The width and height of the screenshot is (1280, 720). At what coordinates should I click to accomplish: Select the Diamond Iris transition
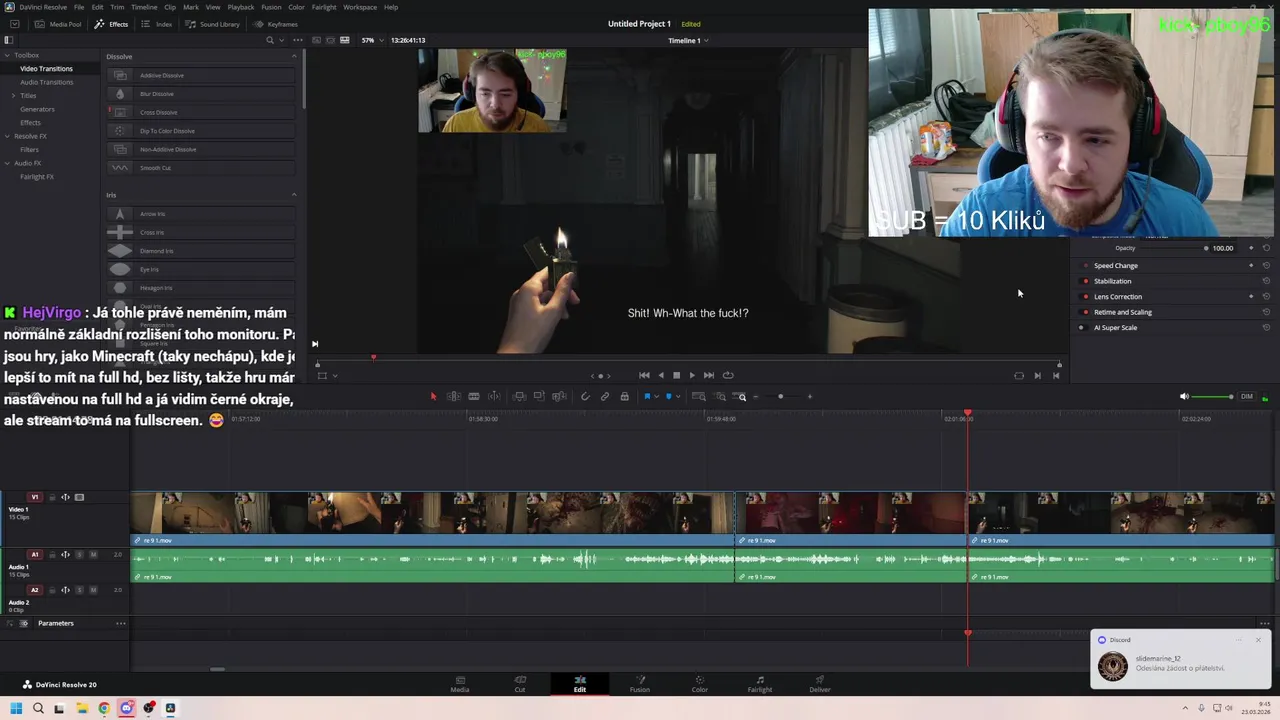coord(201,251)
